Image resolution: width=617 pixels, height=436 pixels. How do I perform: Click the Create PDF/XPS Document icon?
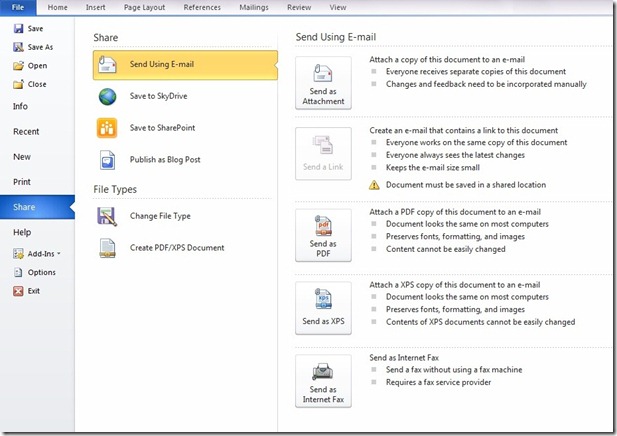click(107, 248)
